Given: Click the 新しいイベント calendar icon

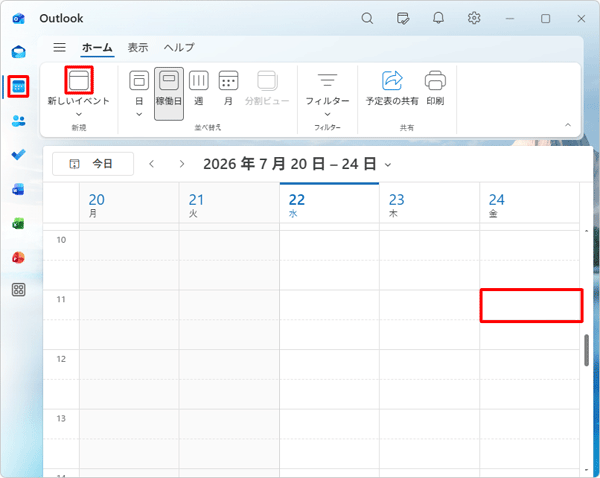Looking at the screenshot, I should 79,80.
